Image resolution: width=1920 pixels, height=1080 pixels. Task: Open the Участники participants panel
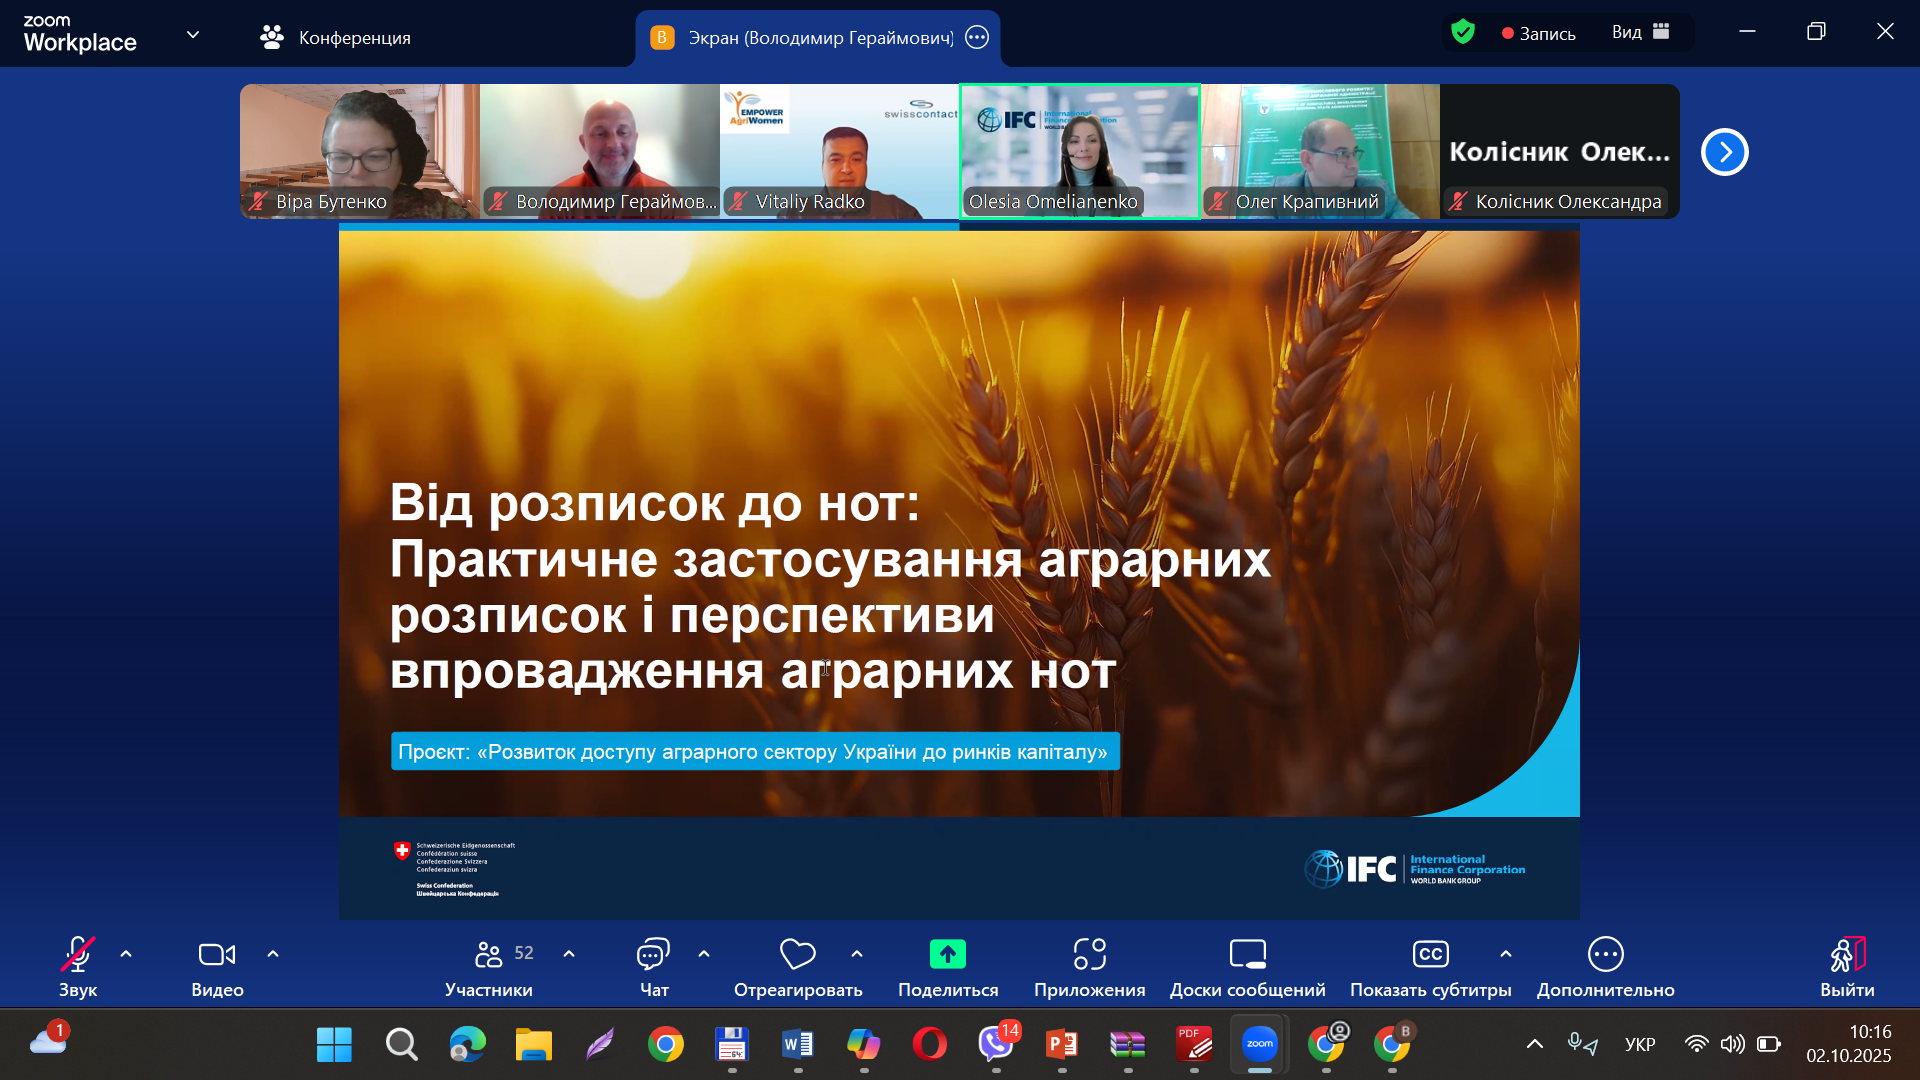coord(489,966)
